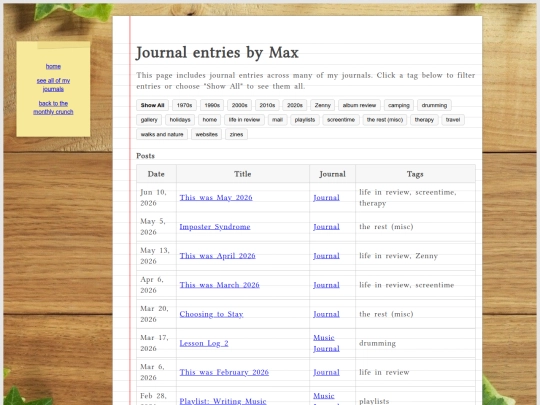Image resolution: width=540 pixels, height=405 pixels.
Task: Open Journal link in February 2026 row
Action: pyautogui.click(x=326, y=372)
